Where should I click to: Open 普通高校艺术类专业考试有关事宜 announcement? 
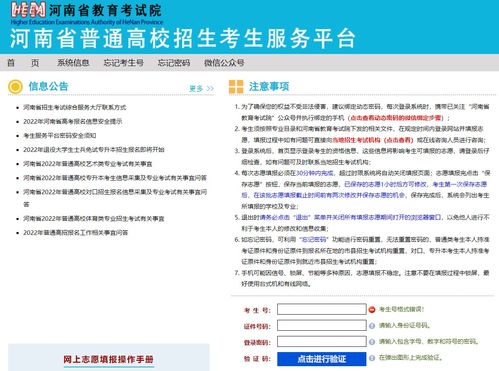(x=88, y=164)
